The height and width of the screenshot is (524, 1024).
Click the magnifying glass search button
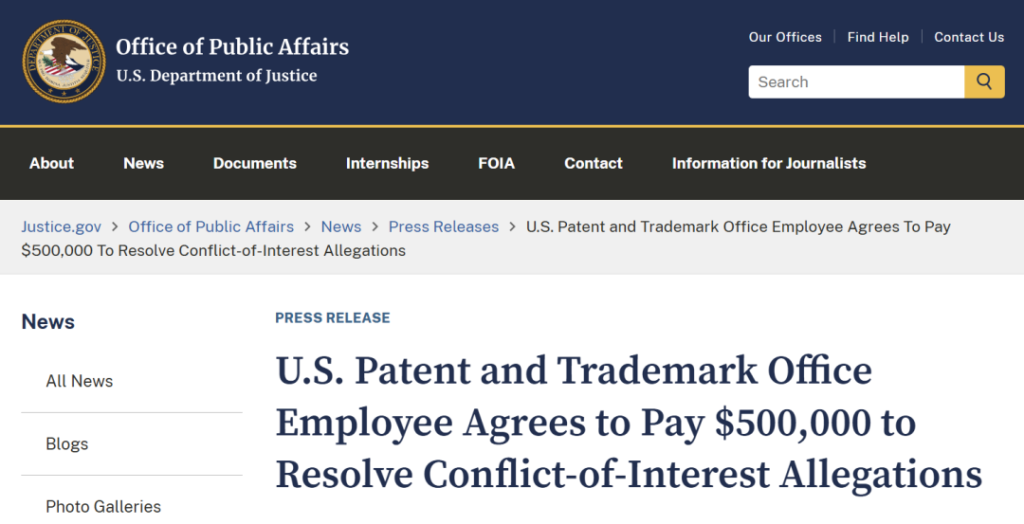(x=984, y=82)
